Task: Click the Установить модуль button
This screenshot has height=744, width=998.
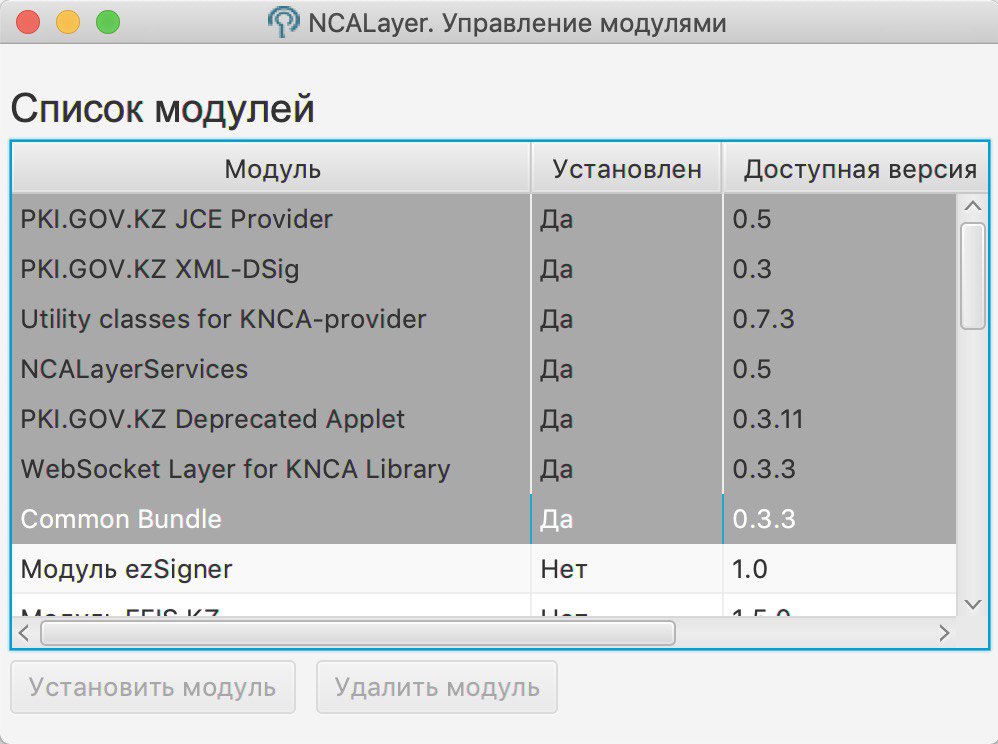Action: point(153,687)
